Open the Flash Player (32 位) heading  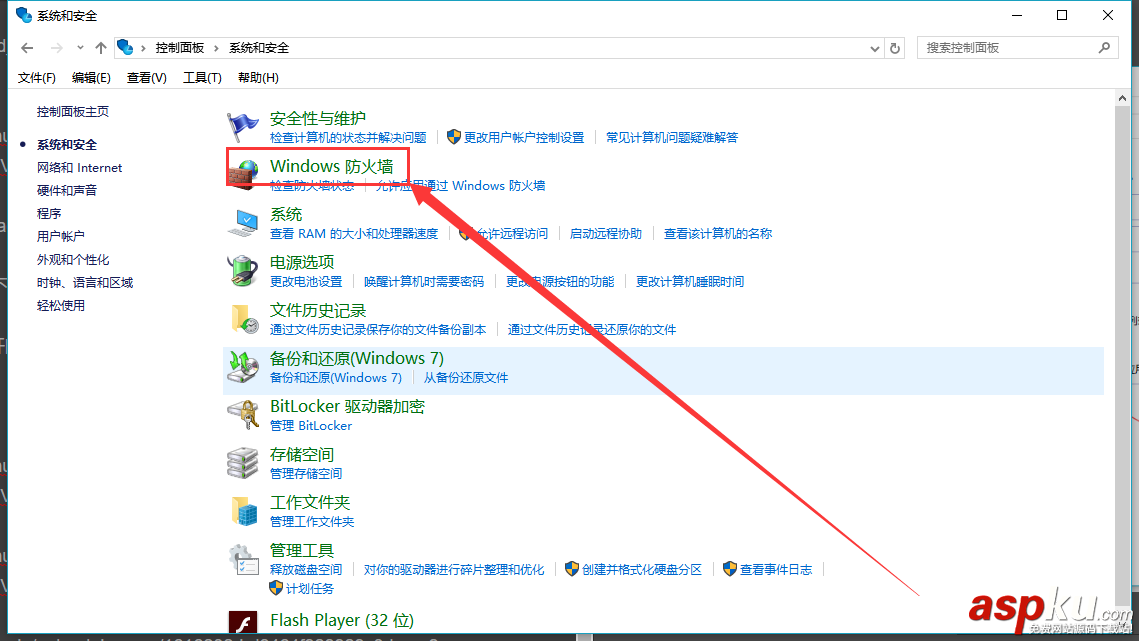[x=341, y=621]
